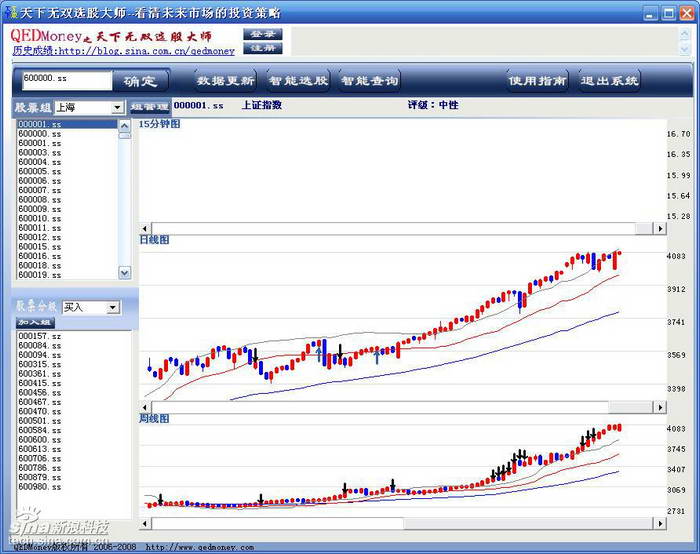Select 600501.ss in the buy list

[x=74, y=421]
